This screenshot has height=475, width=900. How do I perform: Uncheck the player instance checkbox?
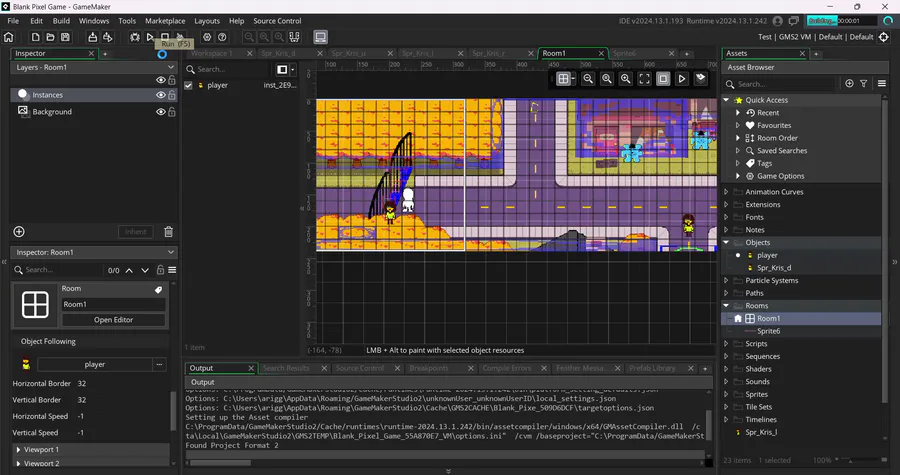tap(188, 85)
